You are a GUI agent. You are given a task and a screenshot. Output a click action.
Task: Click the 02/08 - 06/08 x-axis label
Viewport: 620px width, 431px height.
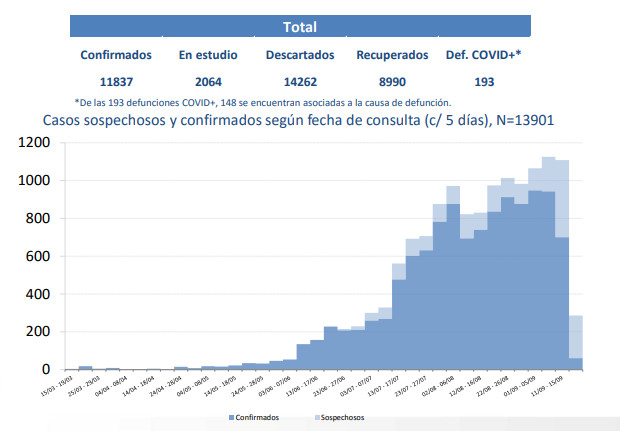tap(436, 387)
